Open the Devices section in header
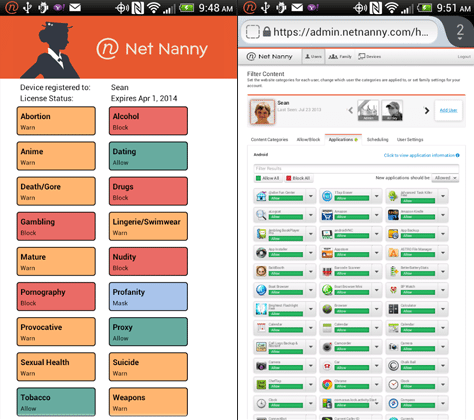The width and height of the screenshot is (474, 420). [x=369, y=57]
